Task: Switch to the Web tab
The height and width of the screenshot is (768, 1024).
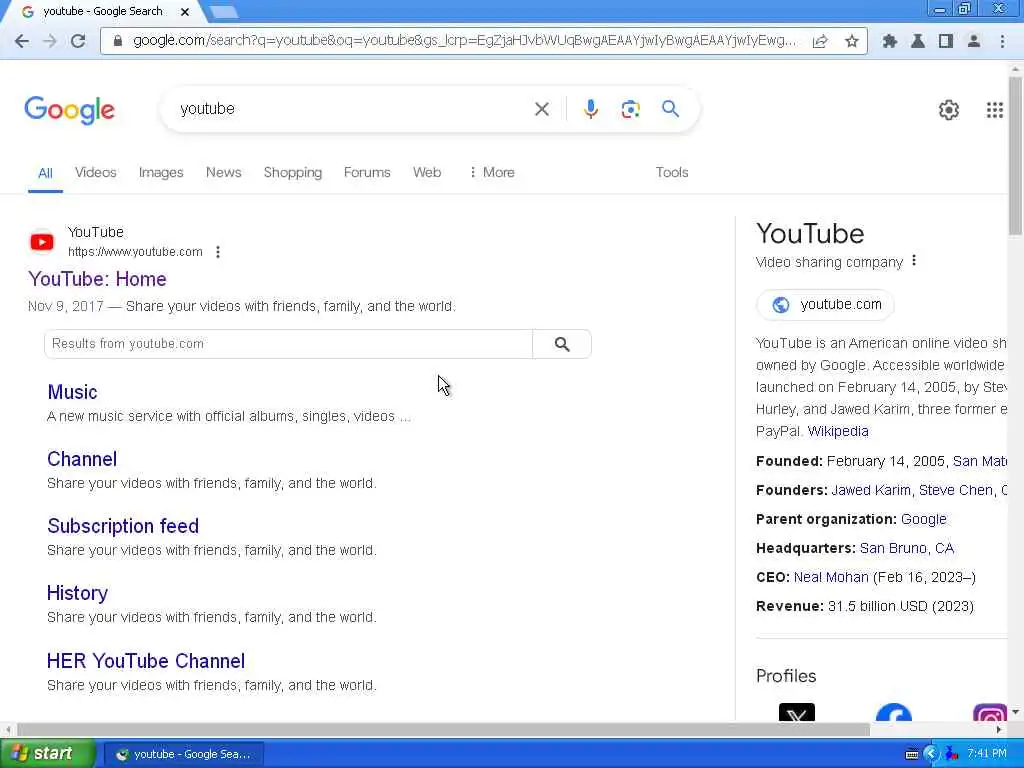Action: [427, 172]
